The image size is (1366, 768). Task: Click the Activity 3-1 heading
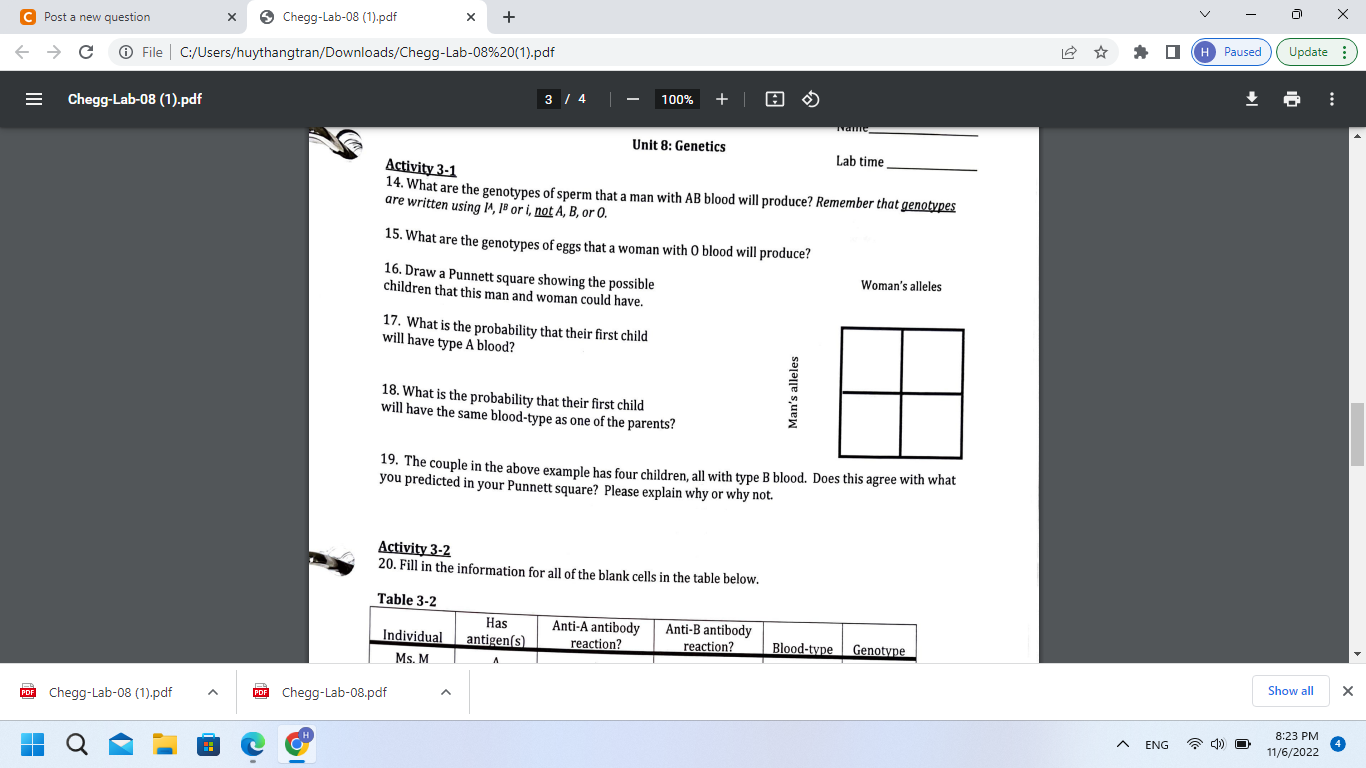coord(421,168)
